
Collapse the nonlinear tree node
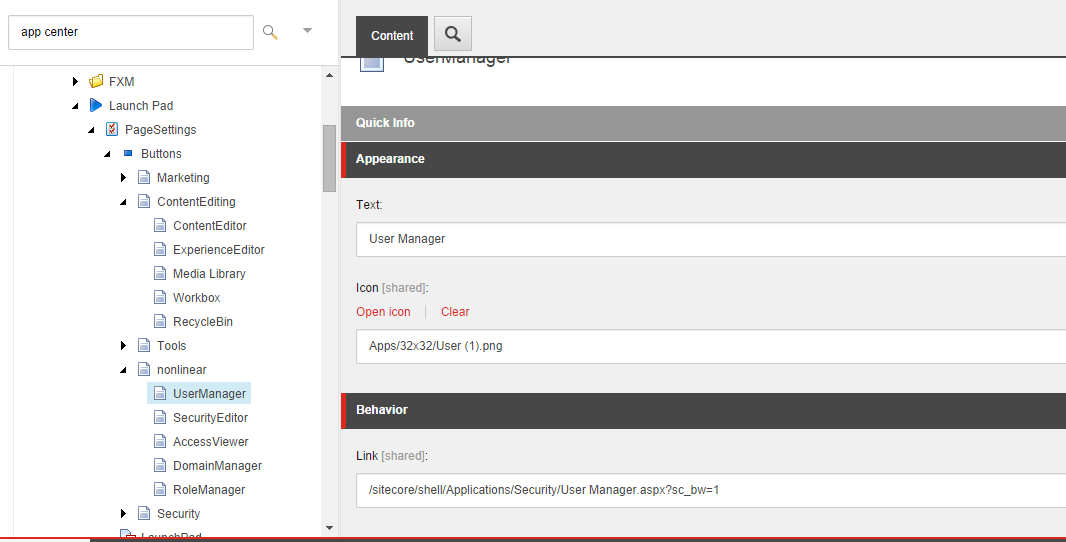pos(123,370)
